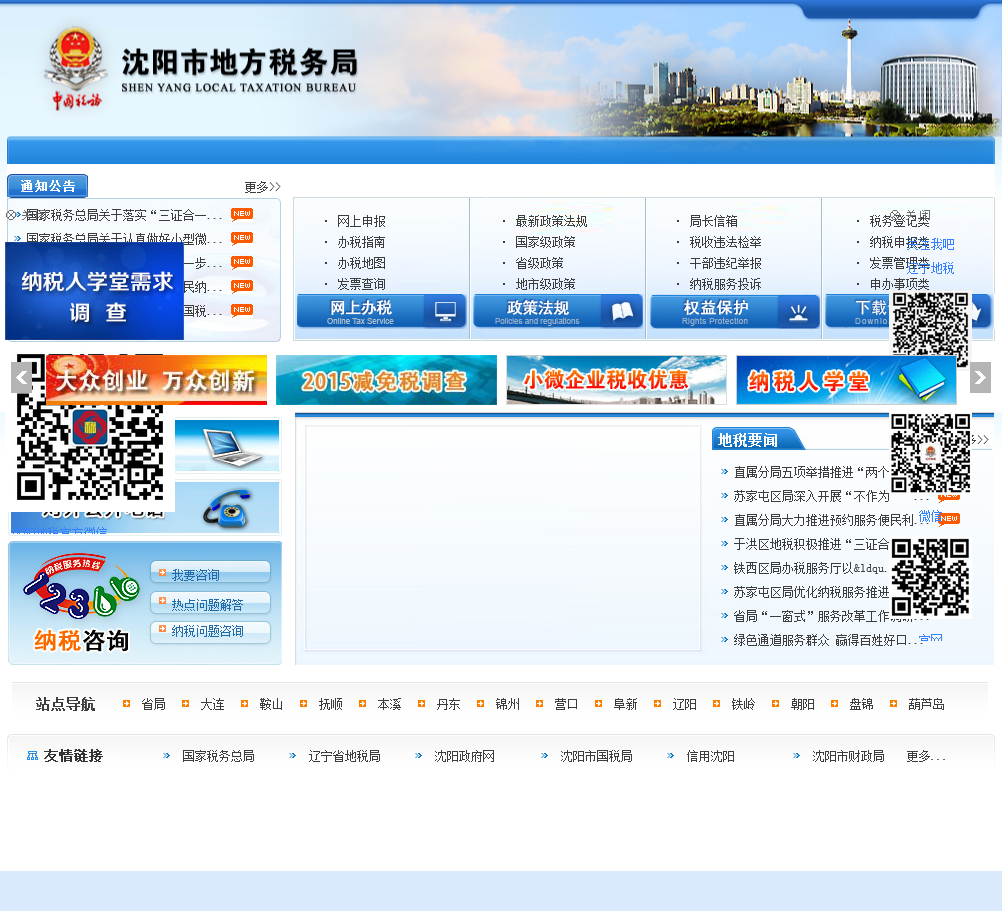Open 更多>> next to 通知公告

point(262,187)
